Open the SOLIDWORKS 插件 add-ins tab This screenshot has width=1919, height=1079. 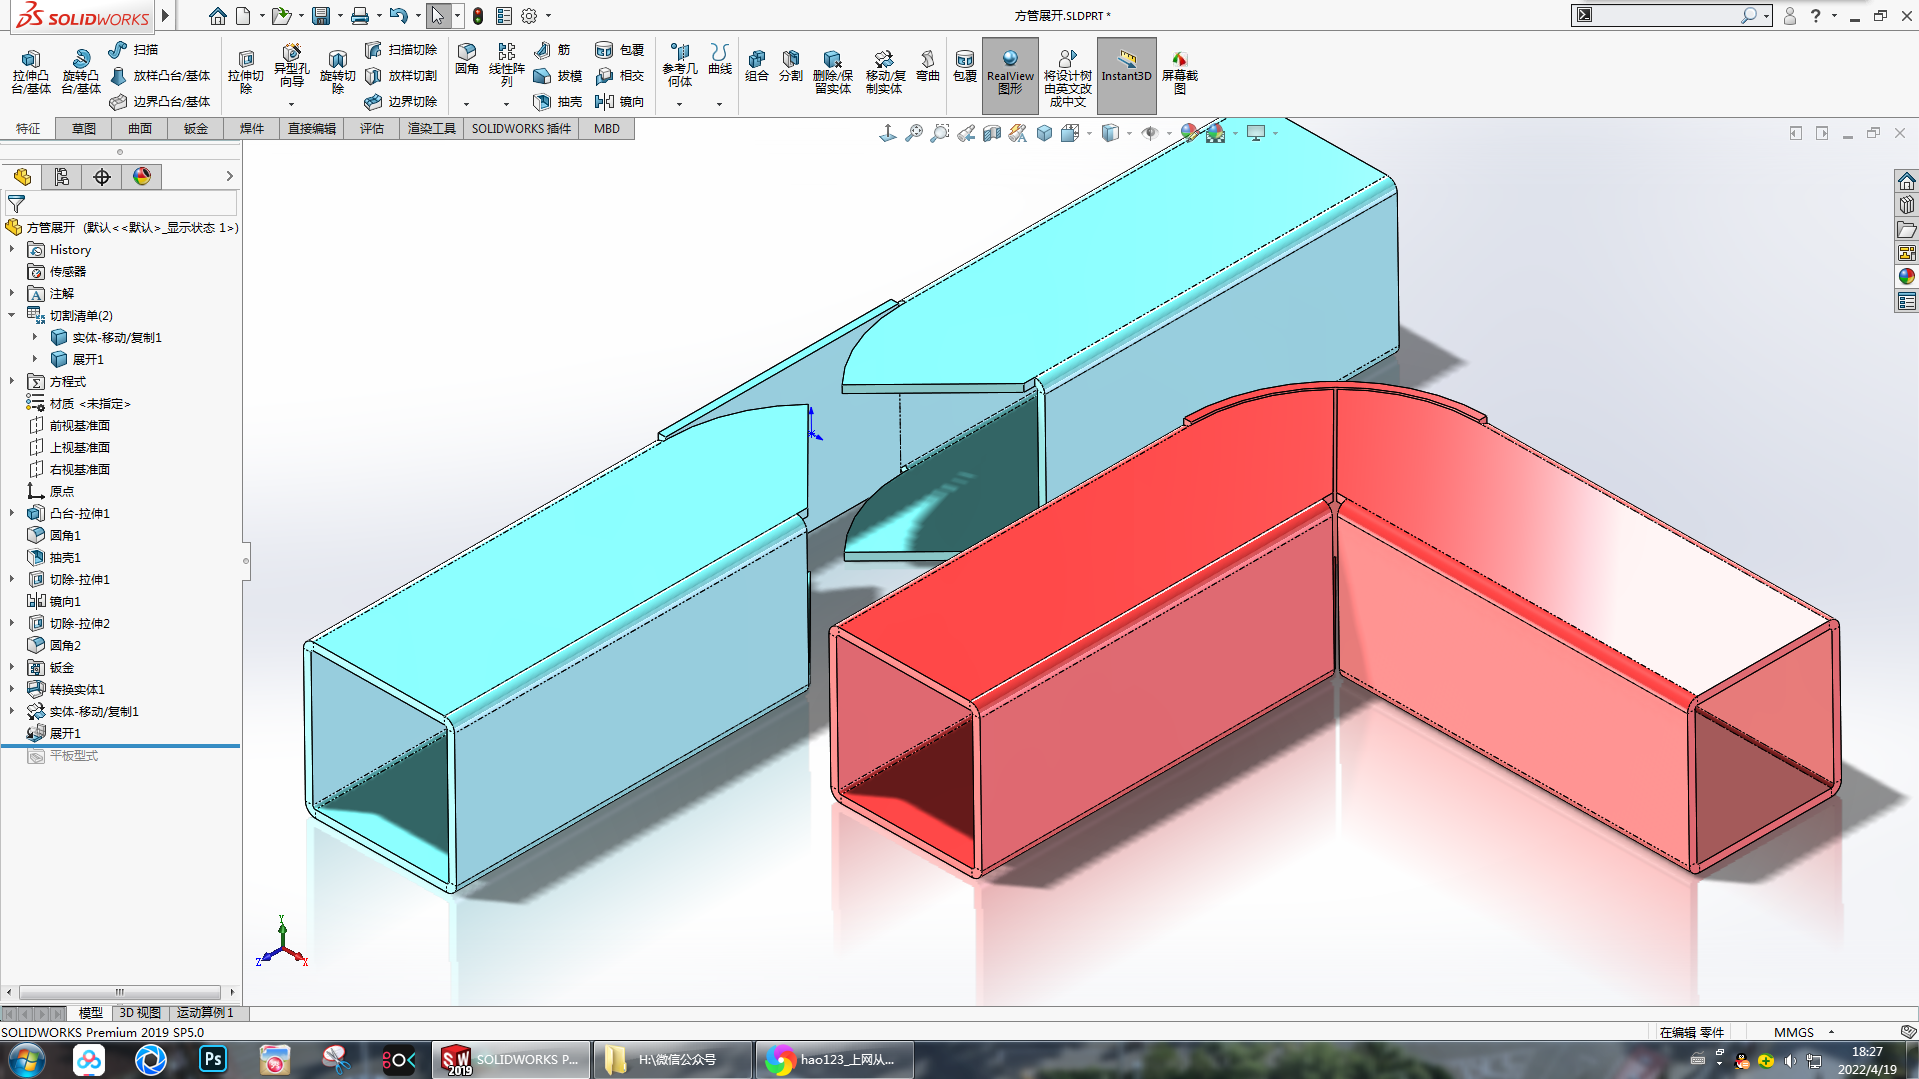521,129
